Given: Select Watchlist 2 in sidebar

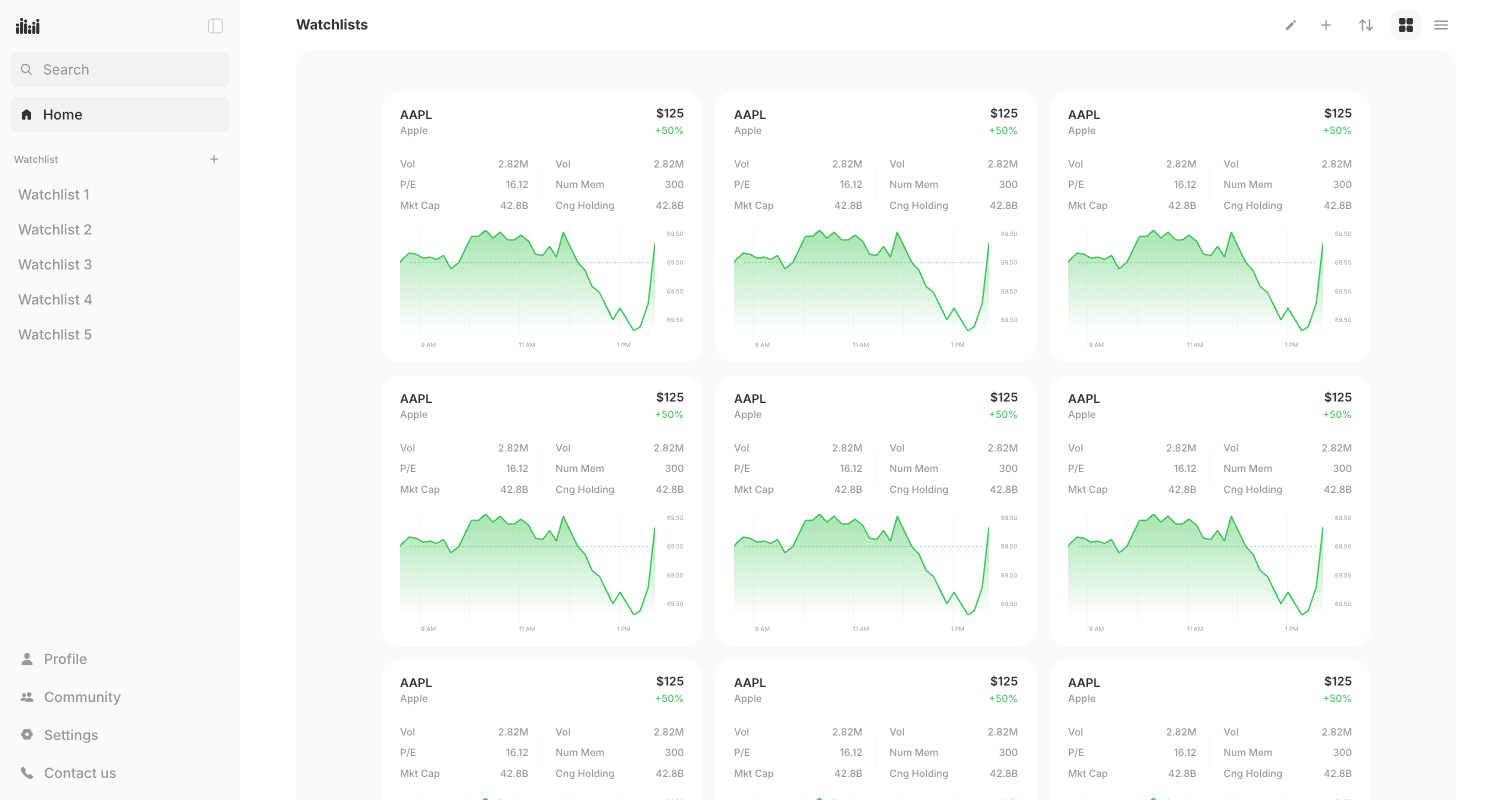Looking at the screenshot, I should click(55, 229).
